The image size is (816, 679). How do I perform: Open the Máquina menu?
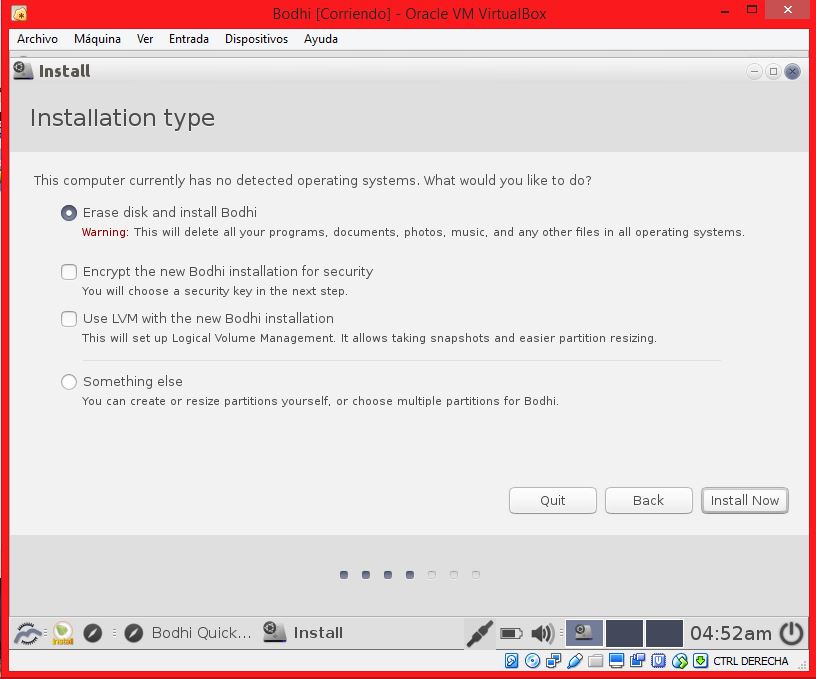click(97, 39)
